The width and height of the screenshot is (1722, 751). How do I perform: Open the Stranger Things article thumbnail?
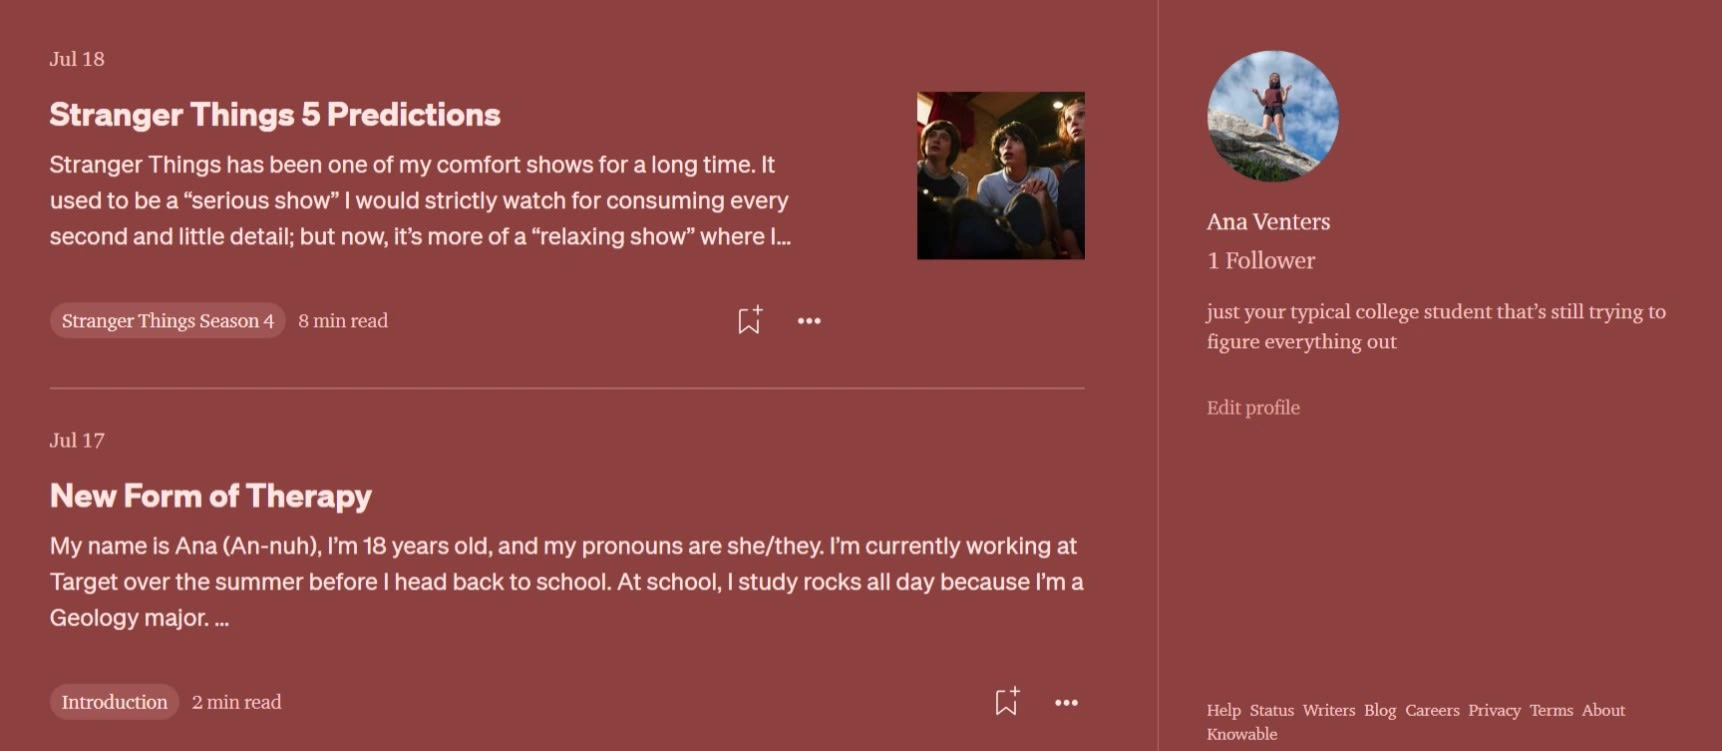[1000, 176]
